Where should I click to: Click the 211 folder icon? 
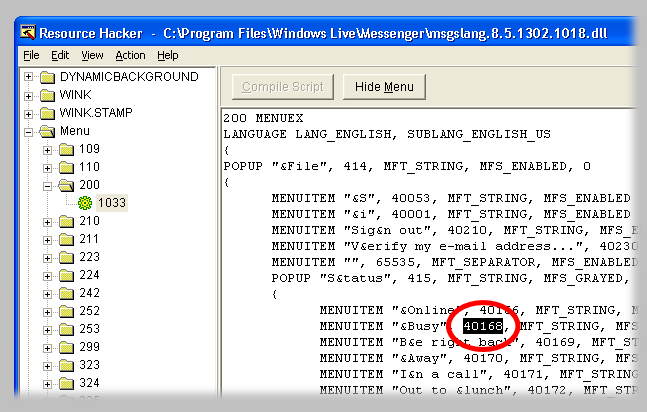tap(66, 239)
